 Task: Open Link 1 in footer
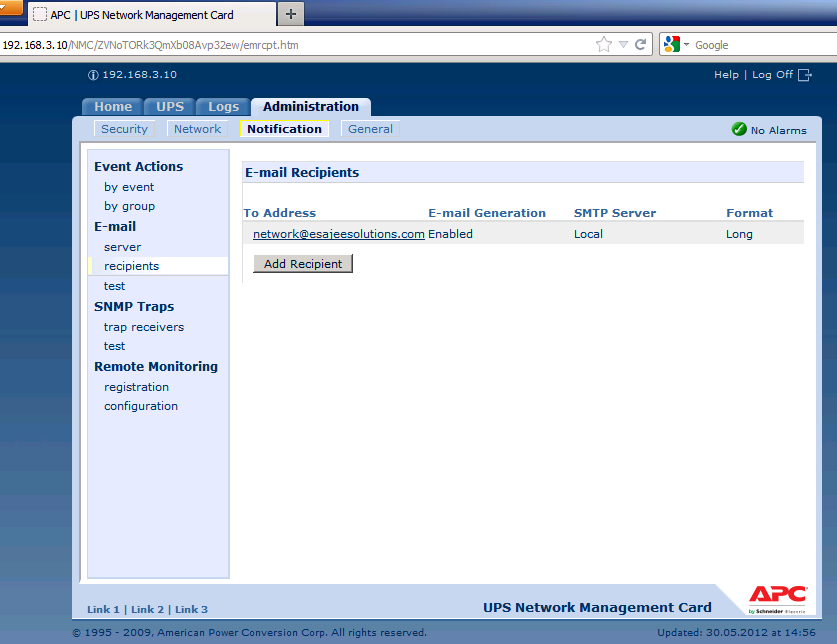click(103, 609)
